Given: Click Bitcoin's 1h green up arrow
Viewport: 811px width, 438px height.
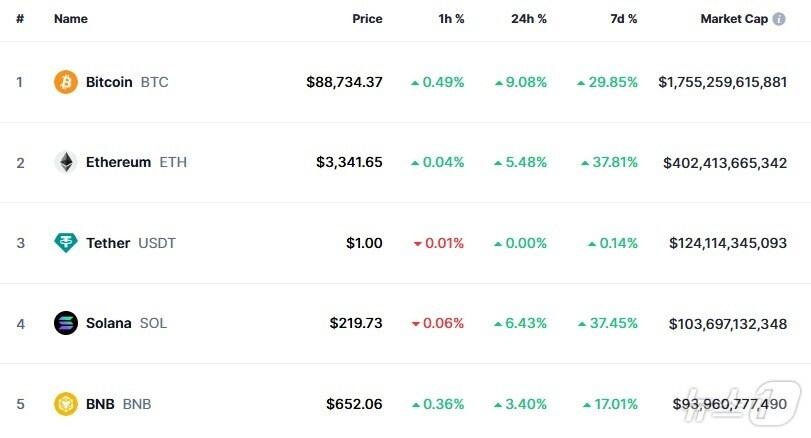Looking at the screenshot, I should point(415,83).
